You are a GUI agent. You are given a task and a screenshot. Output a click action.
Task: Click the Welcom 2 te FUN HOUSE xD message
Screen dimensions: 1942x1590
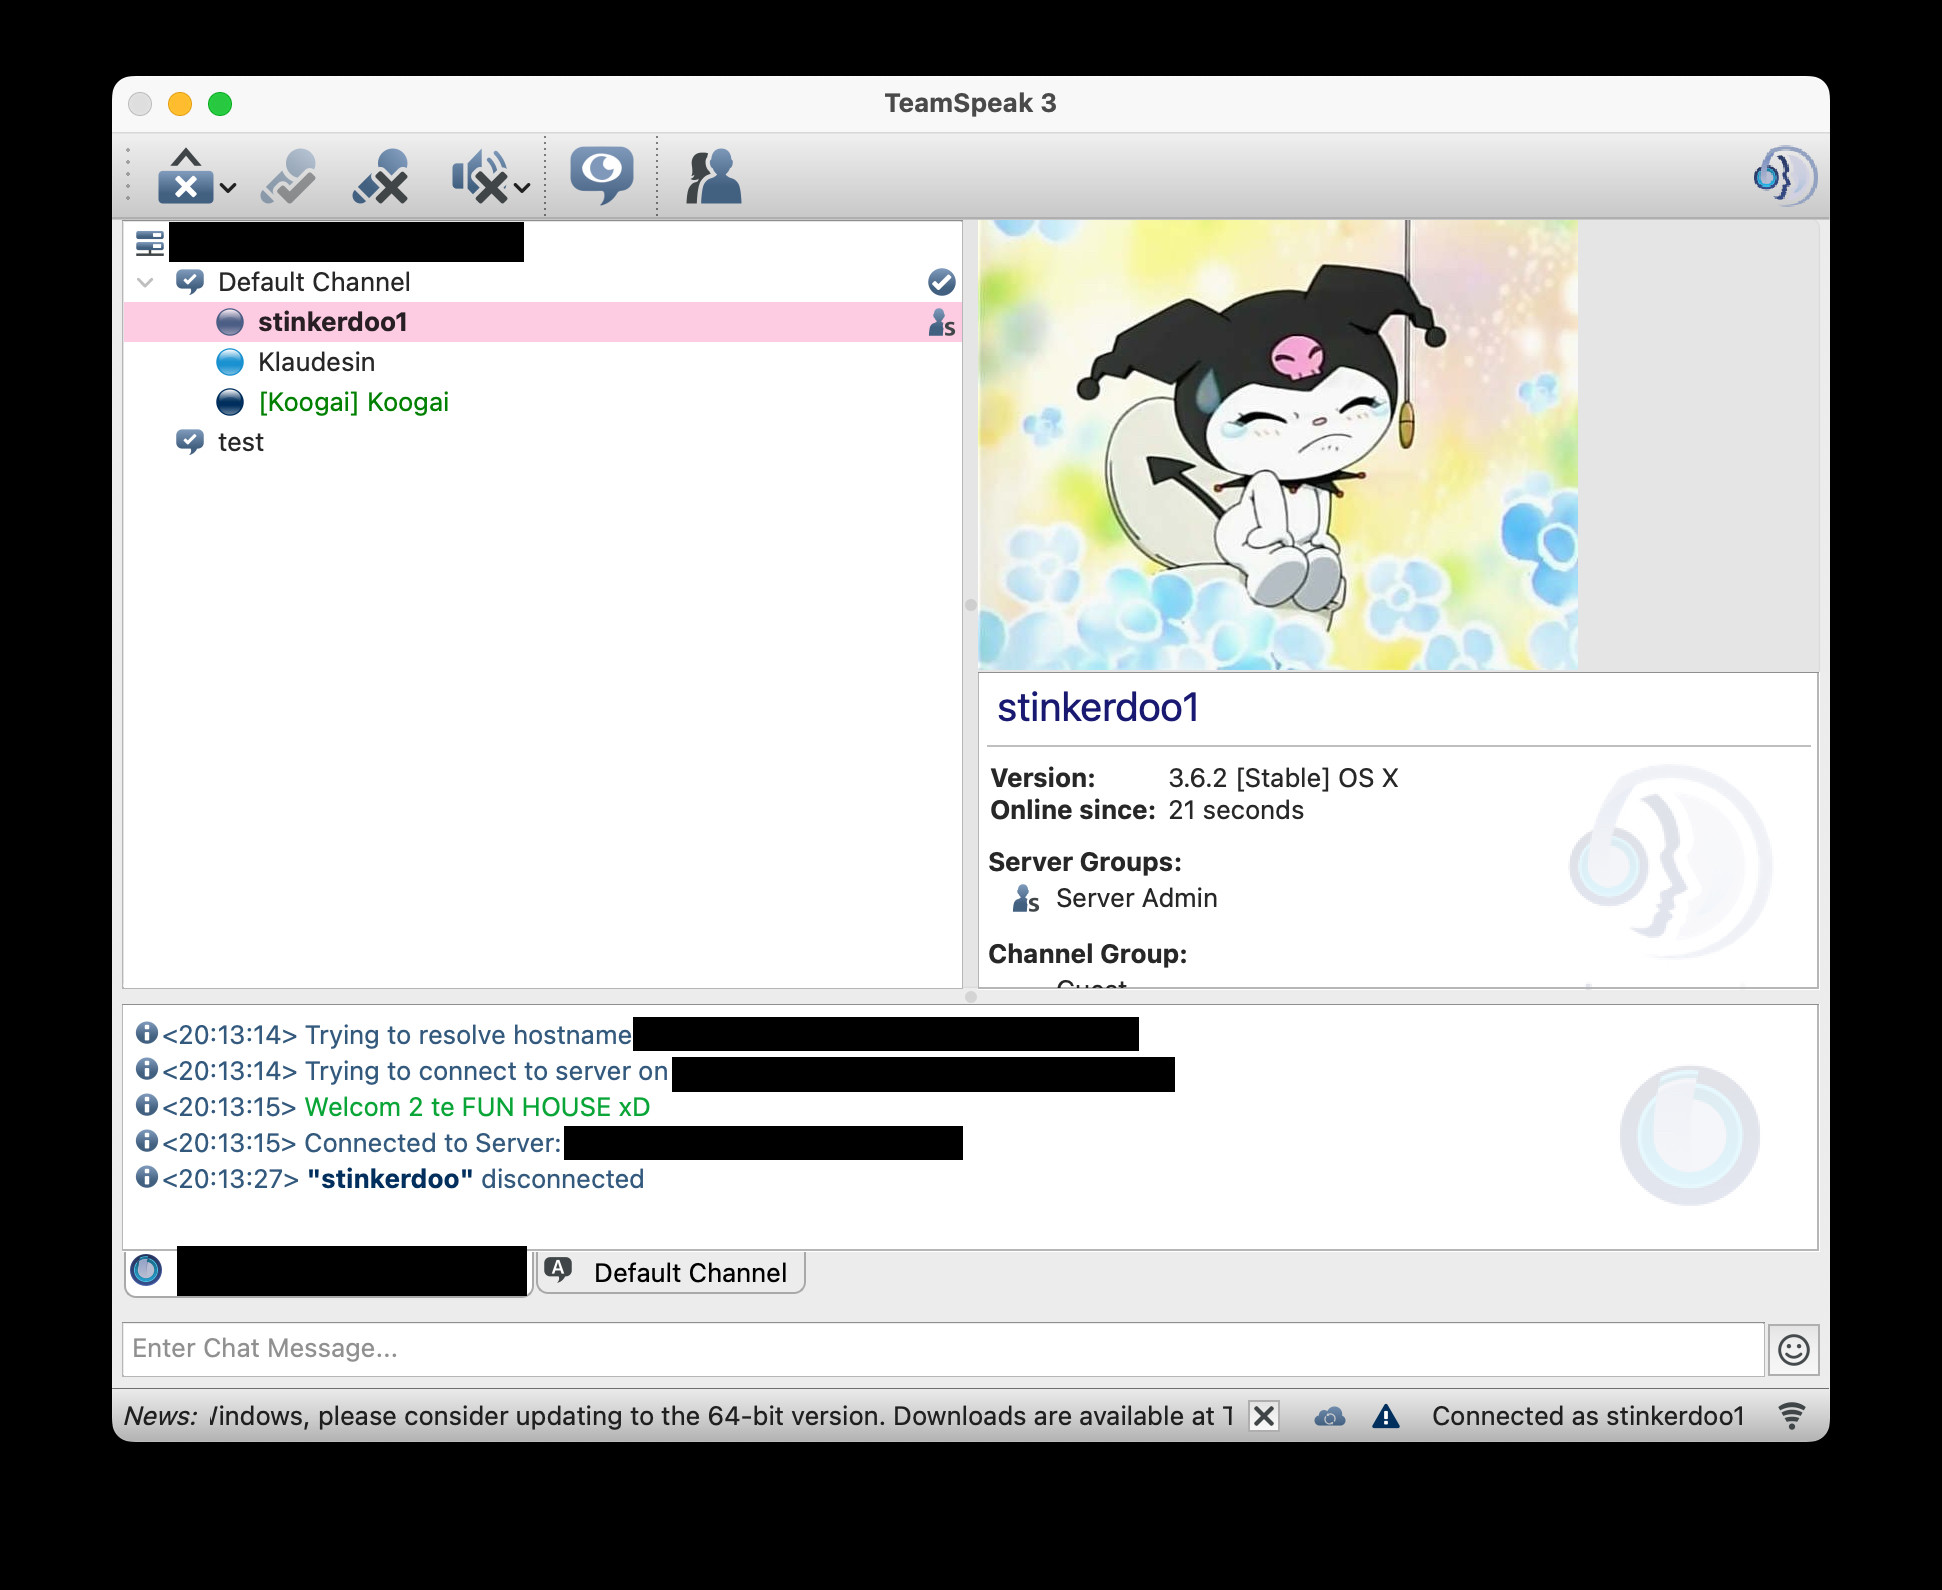[x=477, y=1107]
